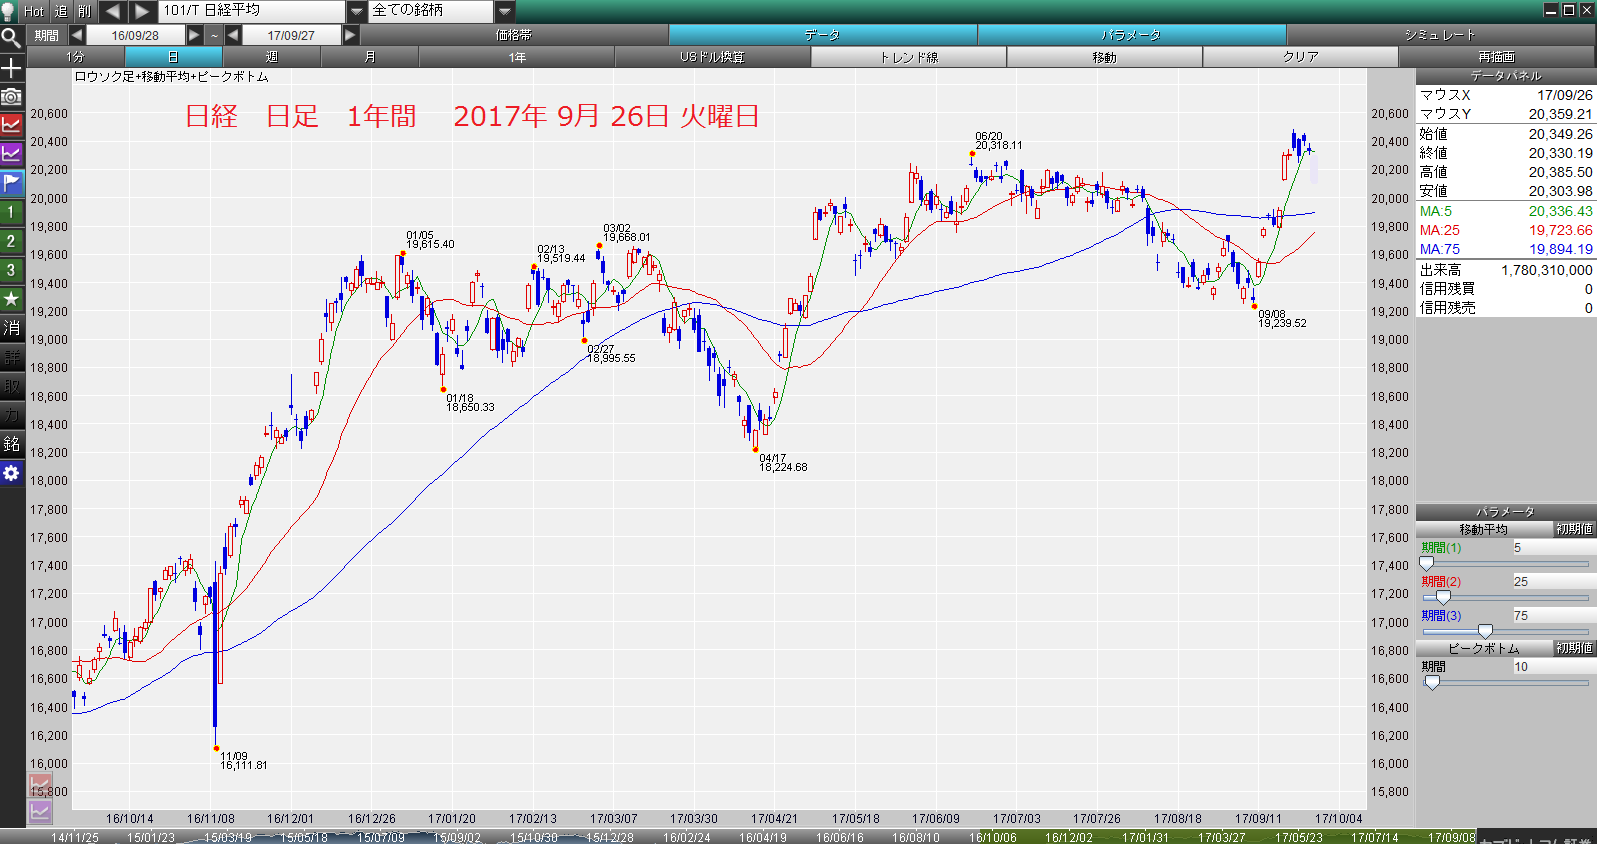
Task: Click the トレンド線 trend line button
Action: point(908,57)
